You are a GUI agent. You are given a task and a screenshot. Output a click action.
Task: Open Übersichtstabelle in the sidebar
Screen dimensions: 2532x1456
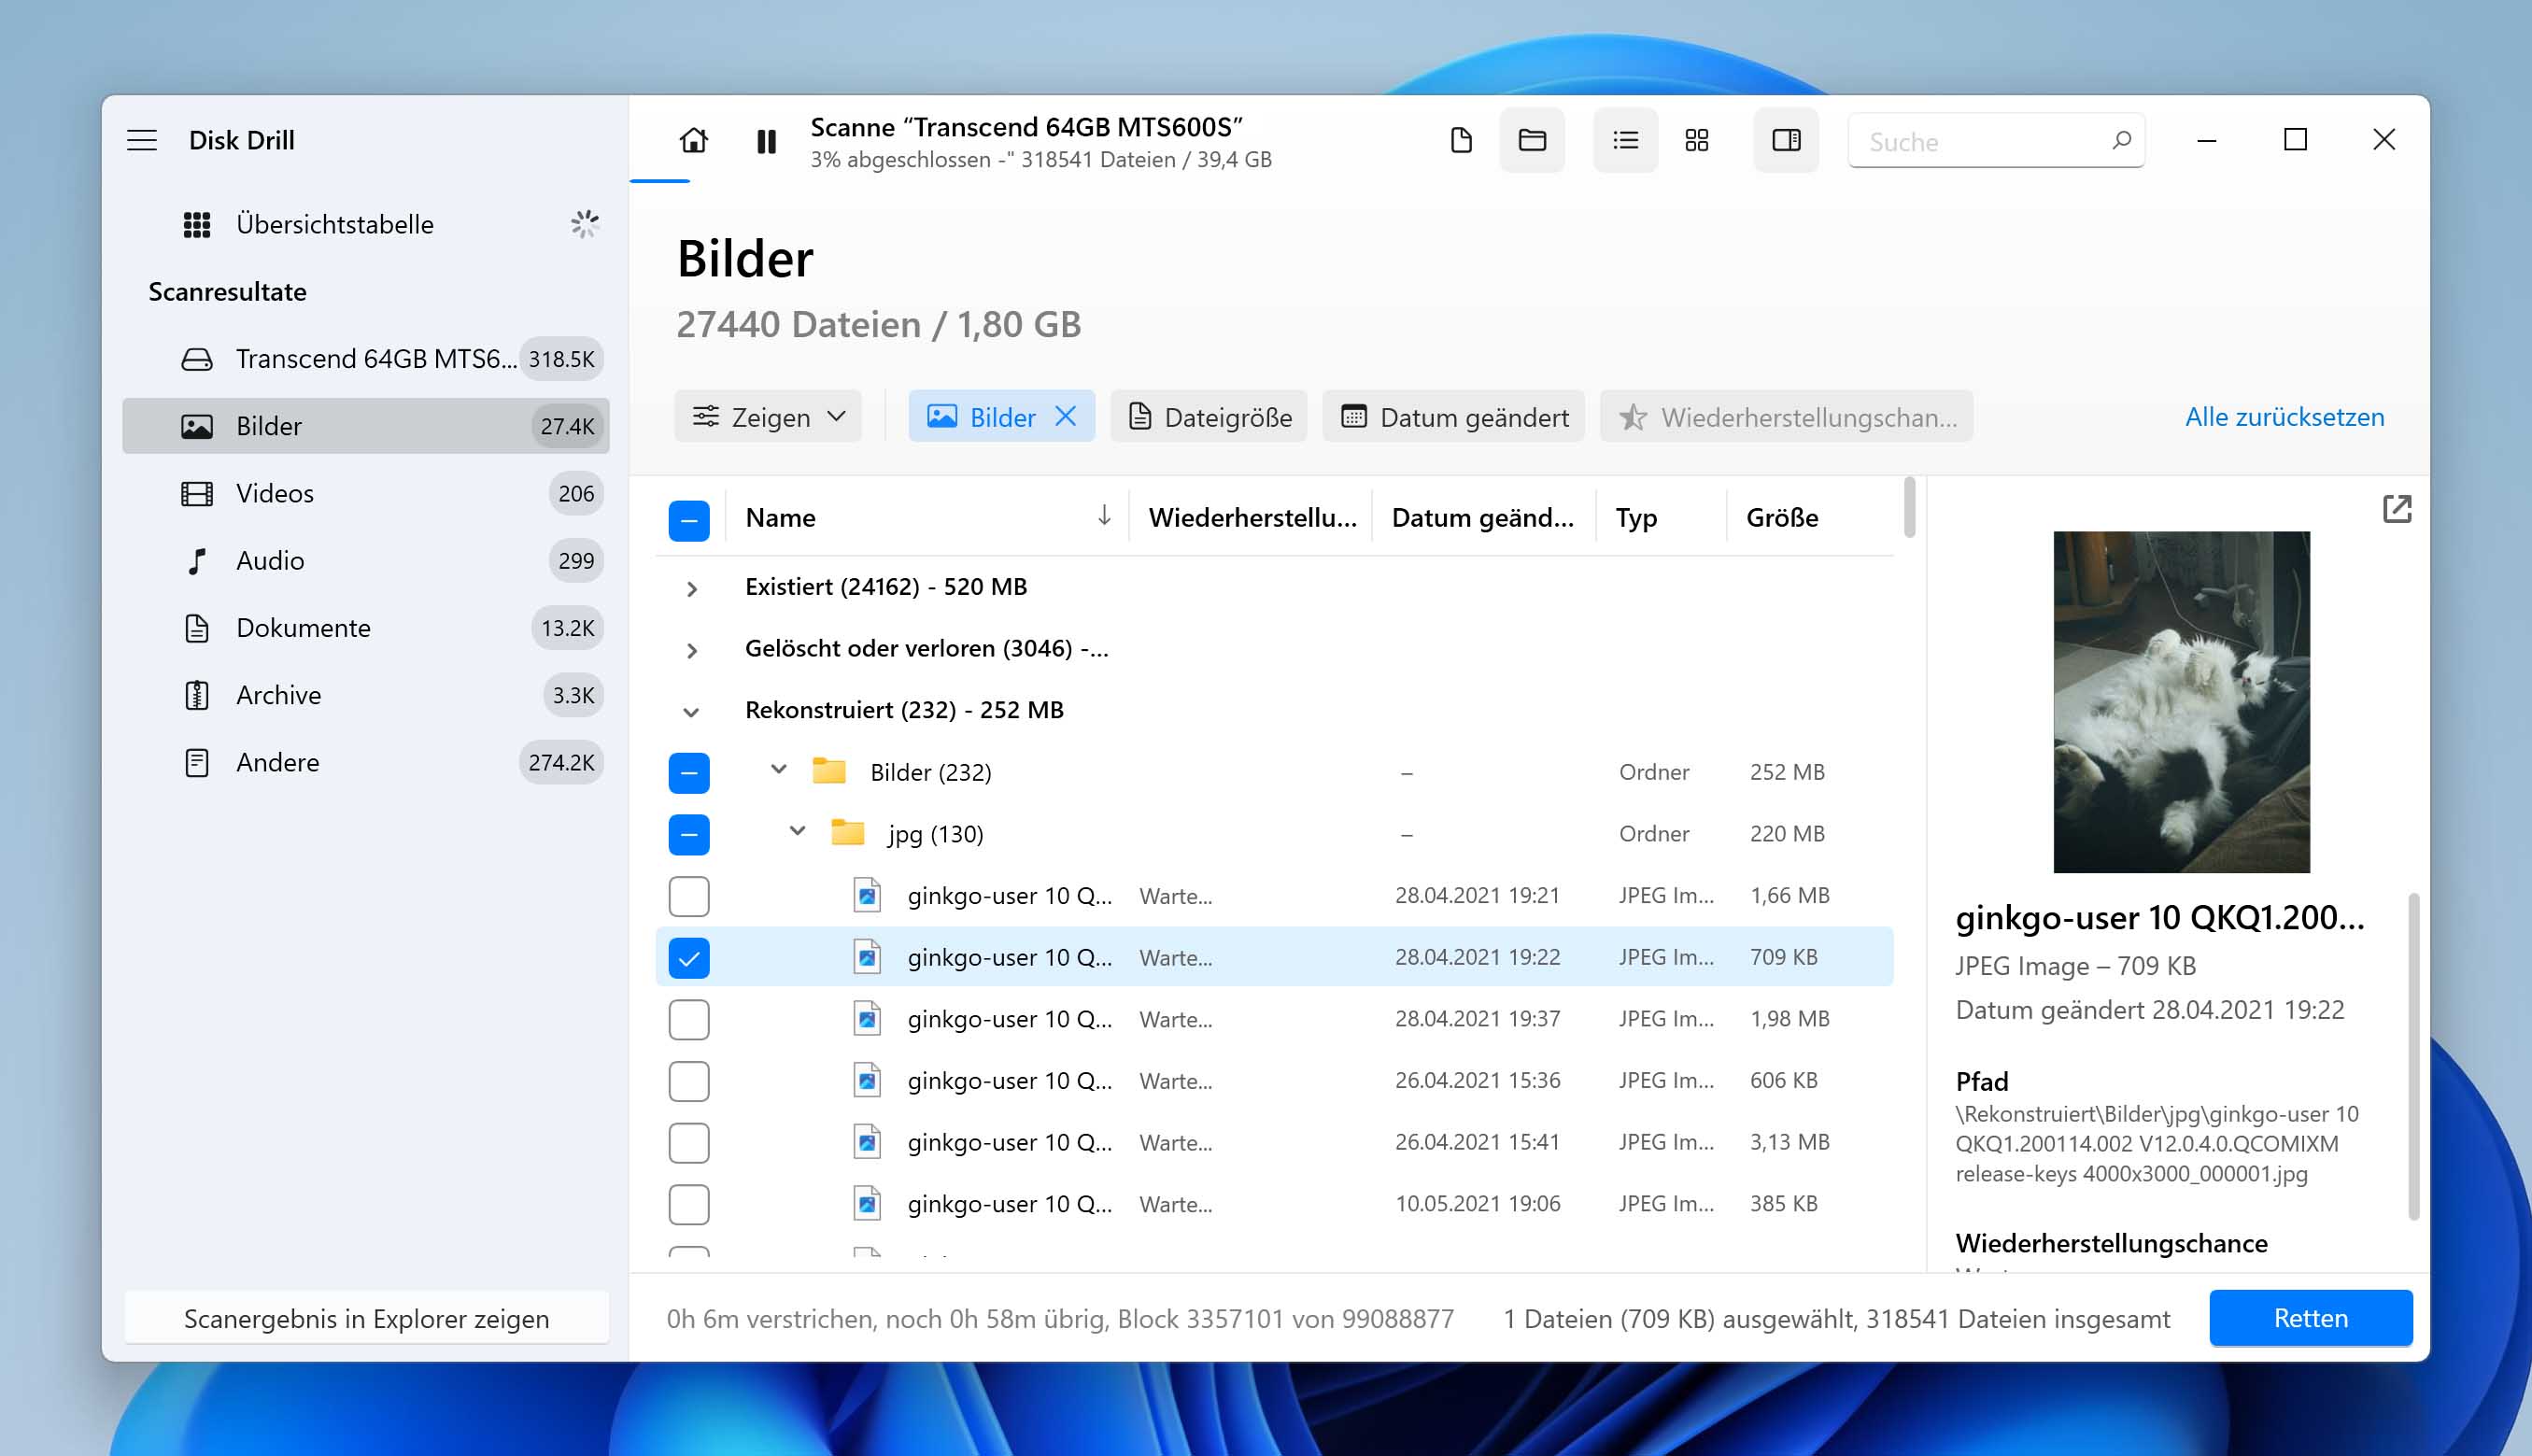[x=366, y=225]
